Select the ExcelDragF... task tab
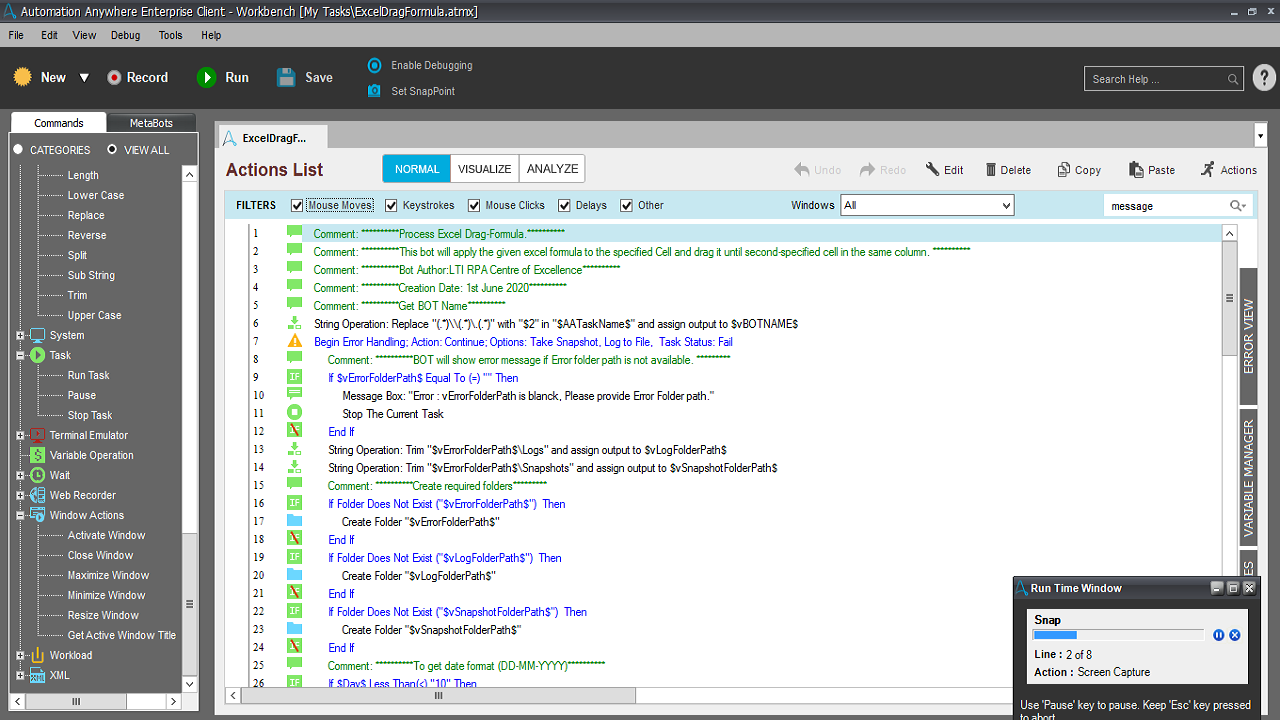The image size is (1280, 720). [x=273, y=138]
